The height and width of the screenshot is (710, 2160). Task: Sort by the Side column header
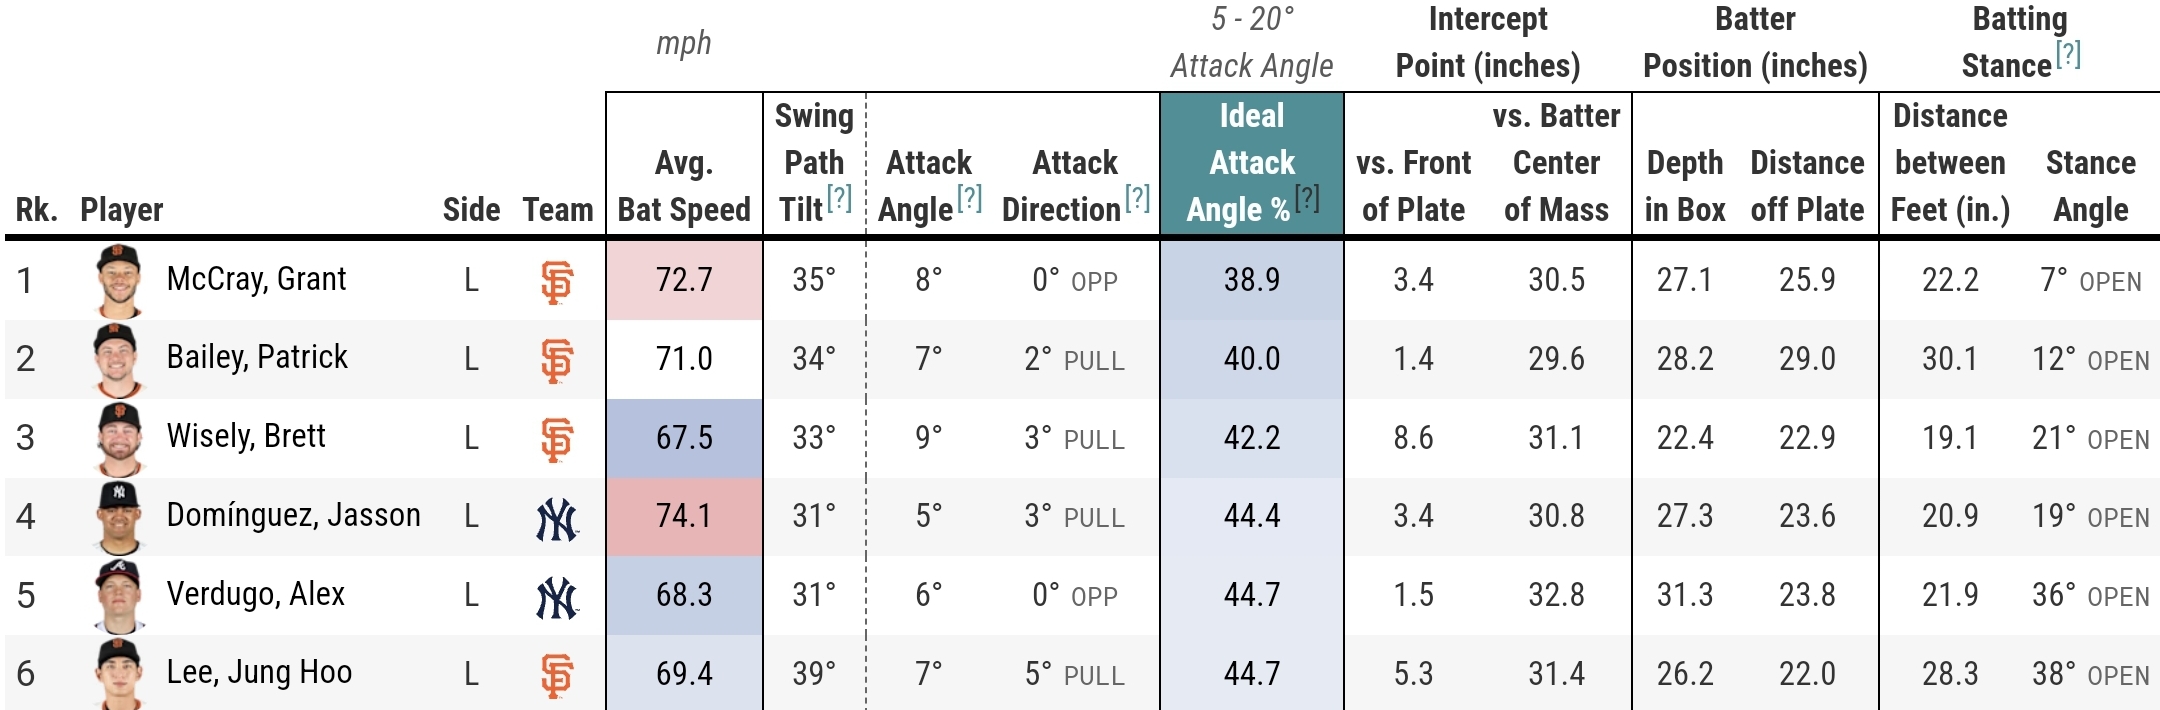click(x=471, y=209)
